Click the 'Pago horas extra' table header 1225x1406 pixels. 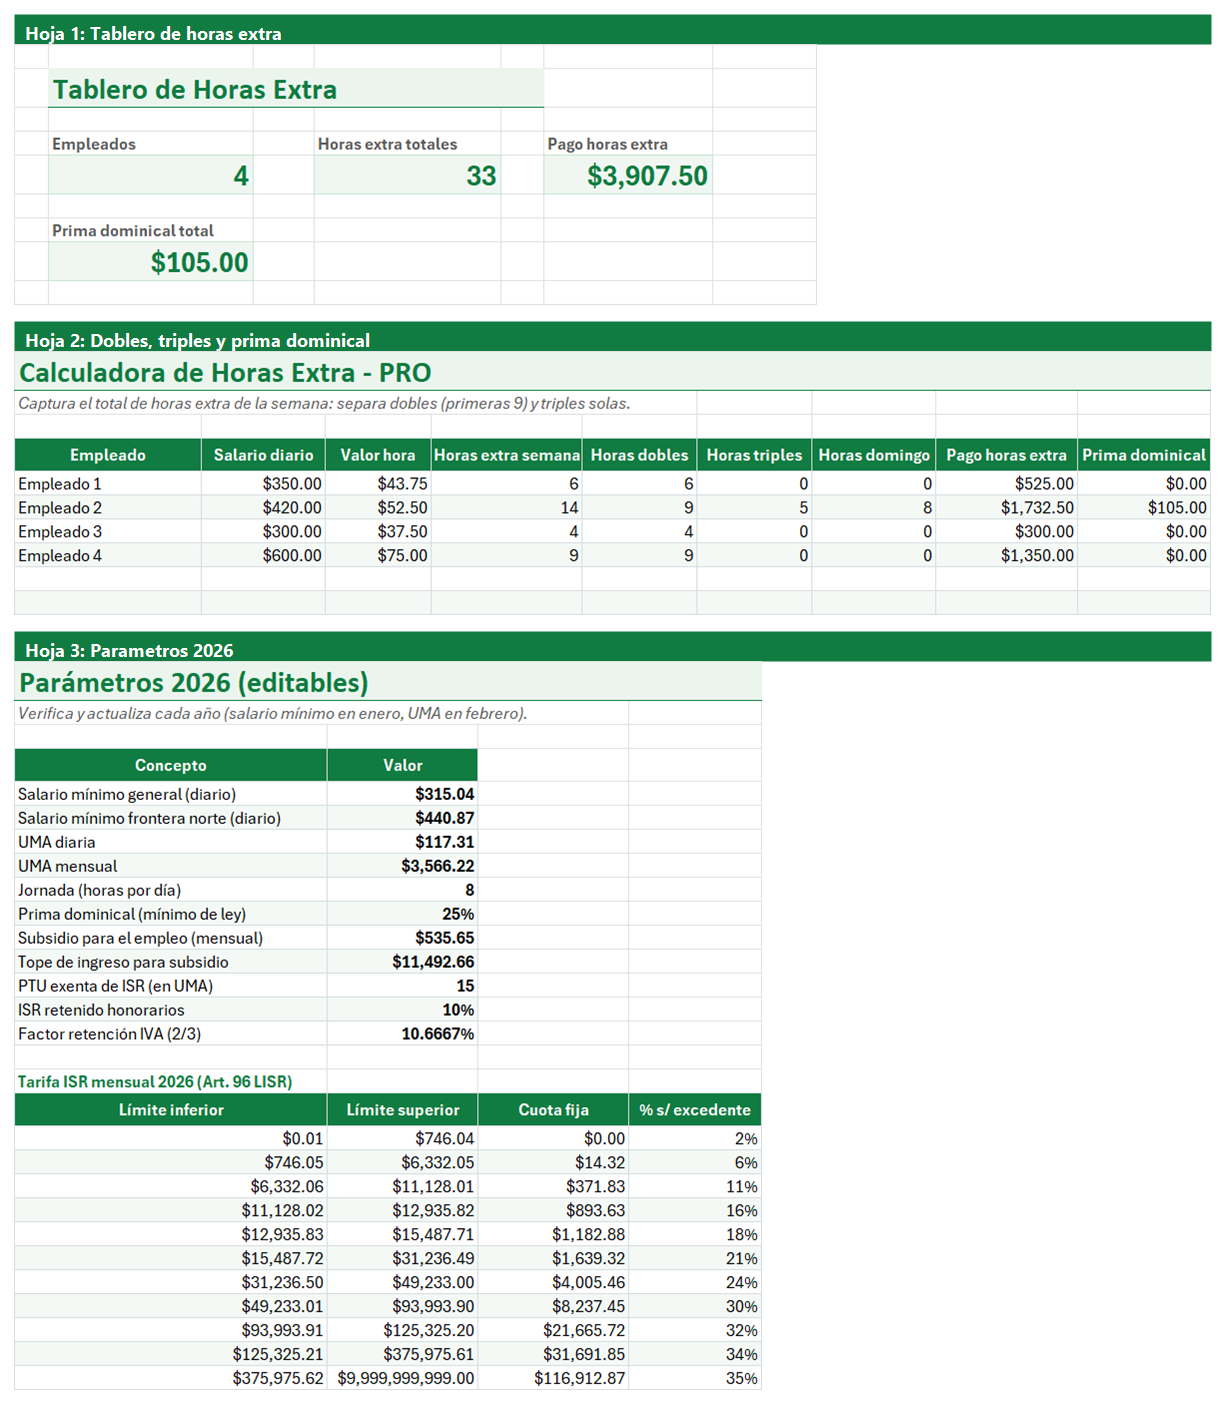(1006, 455)
